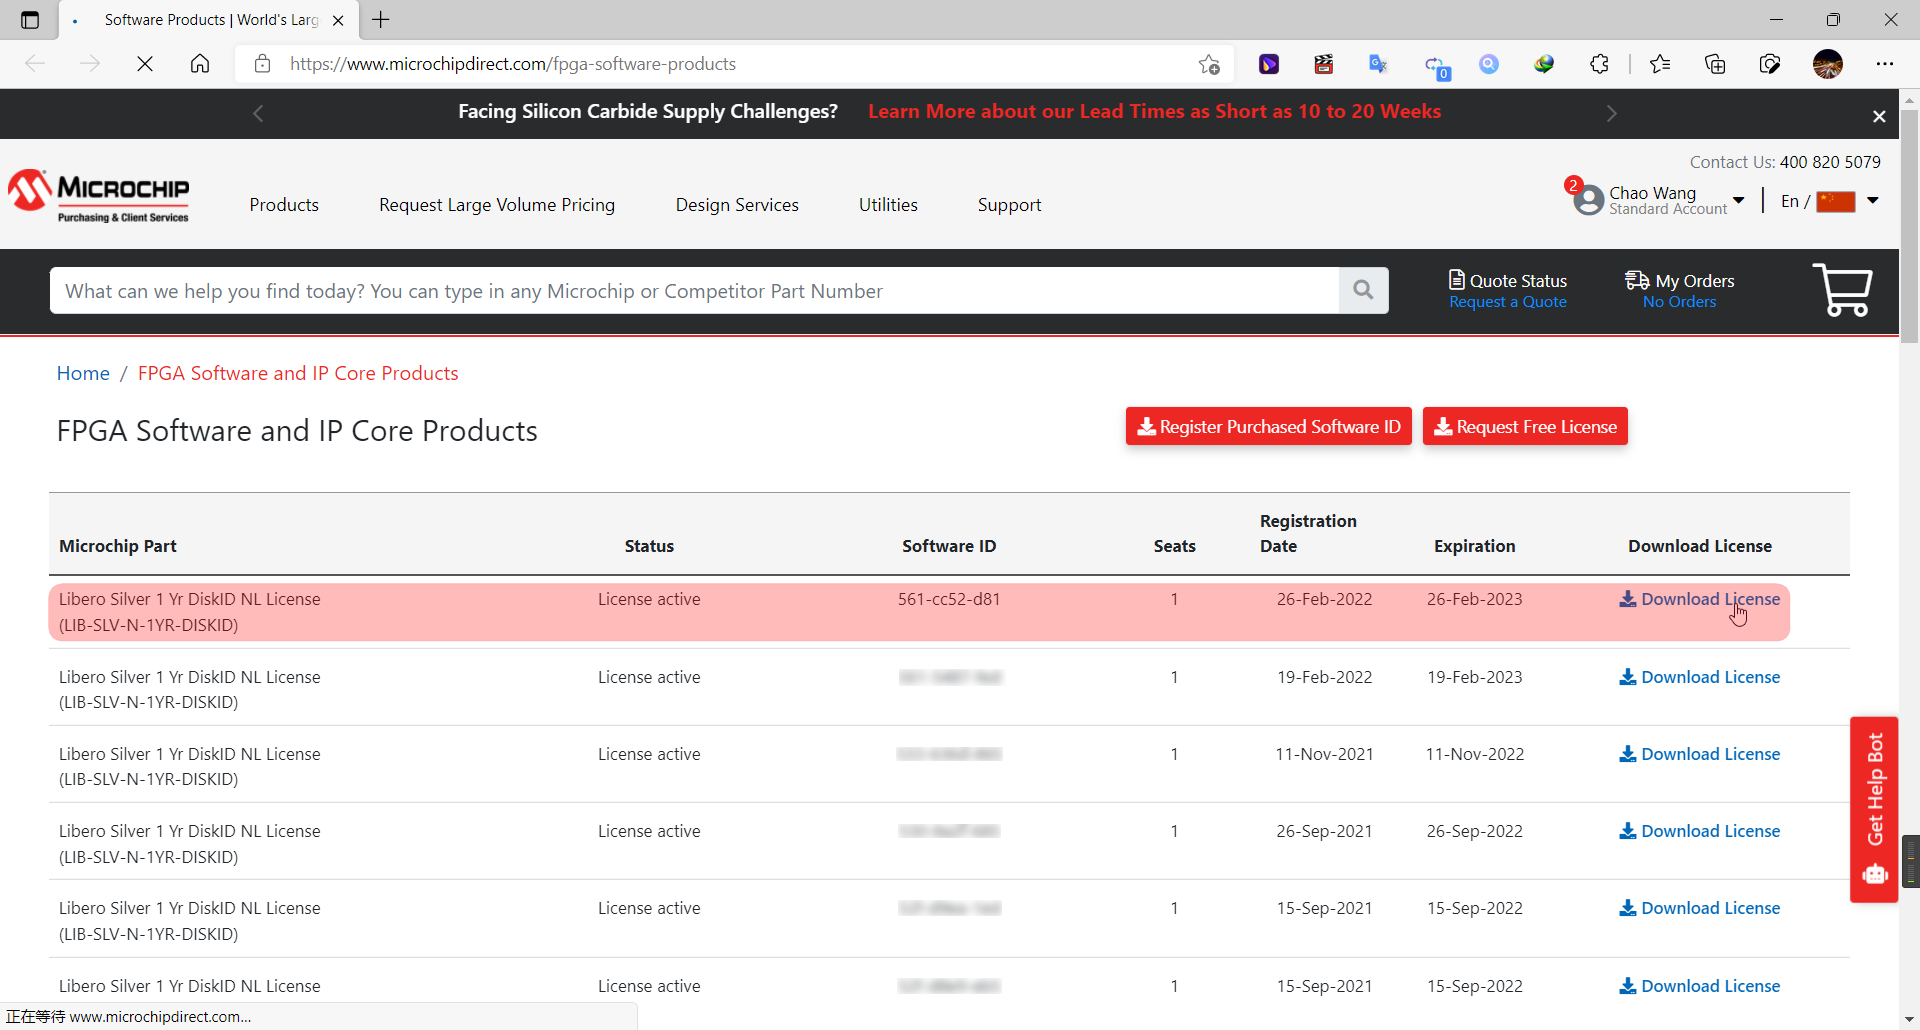Click the Expiration column header

tap(1474, 546)
